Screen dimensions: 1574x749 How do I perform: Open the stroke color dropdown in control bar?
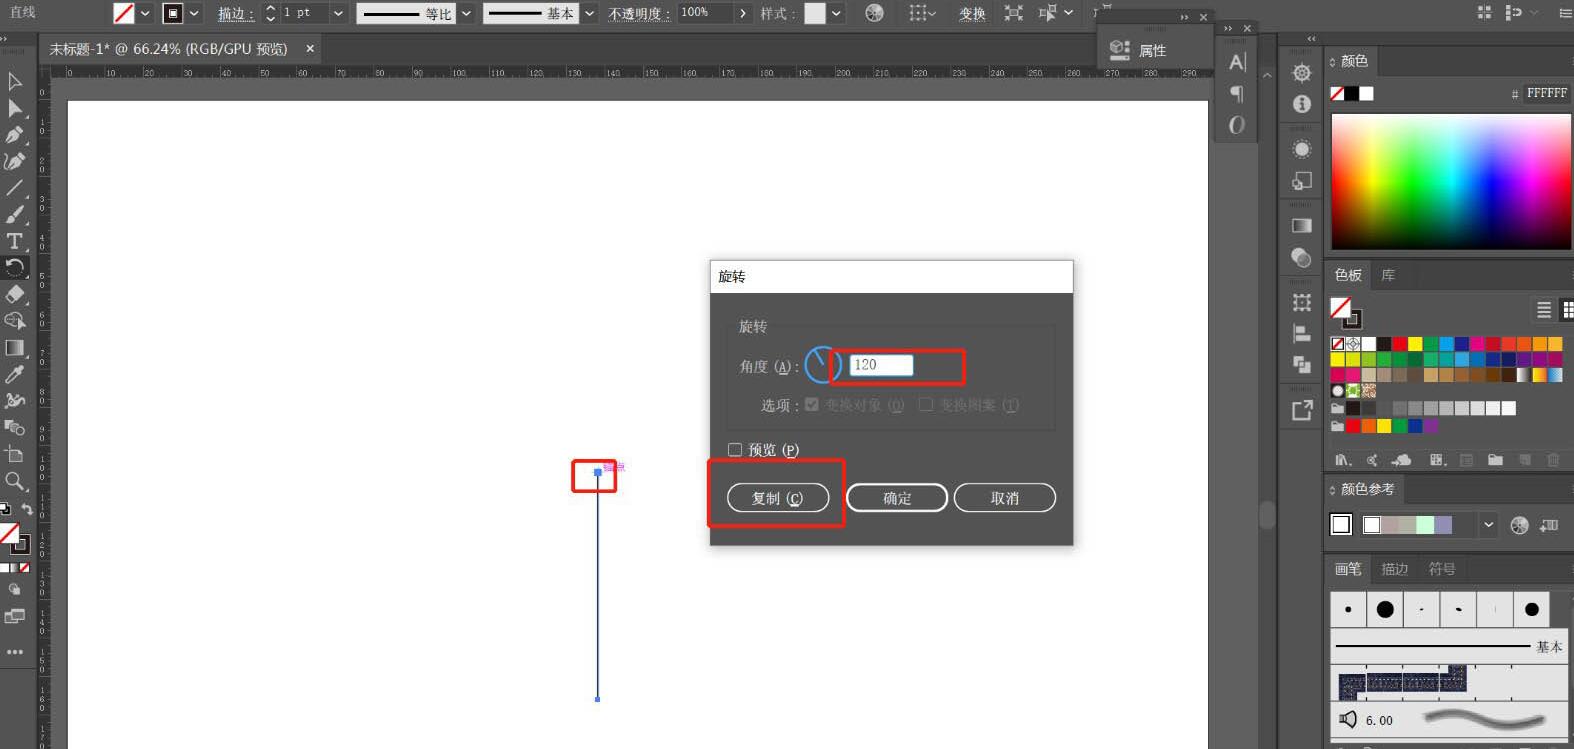[x=194, y=13]
